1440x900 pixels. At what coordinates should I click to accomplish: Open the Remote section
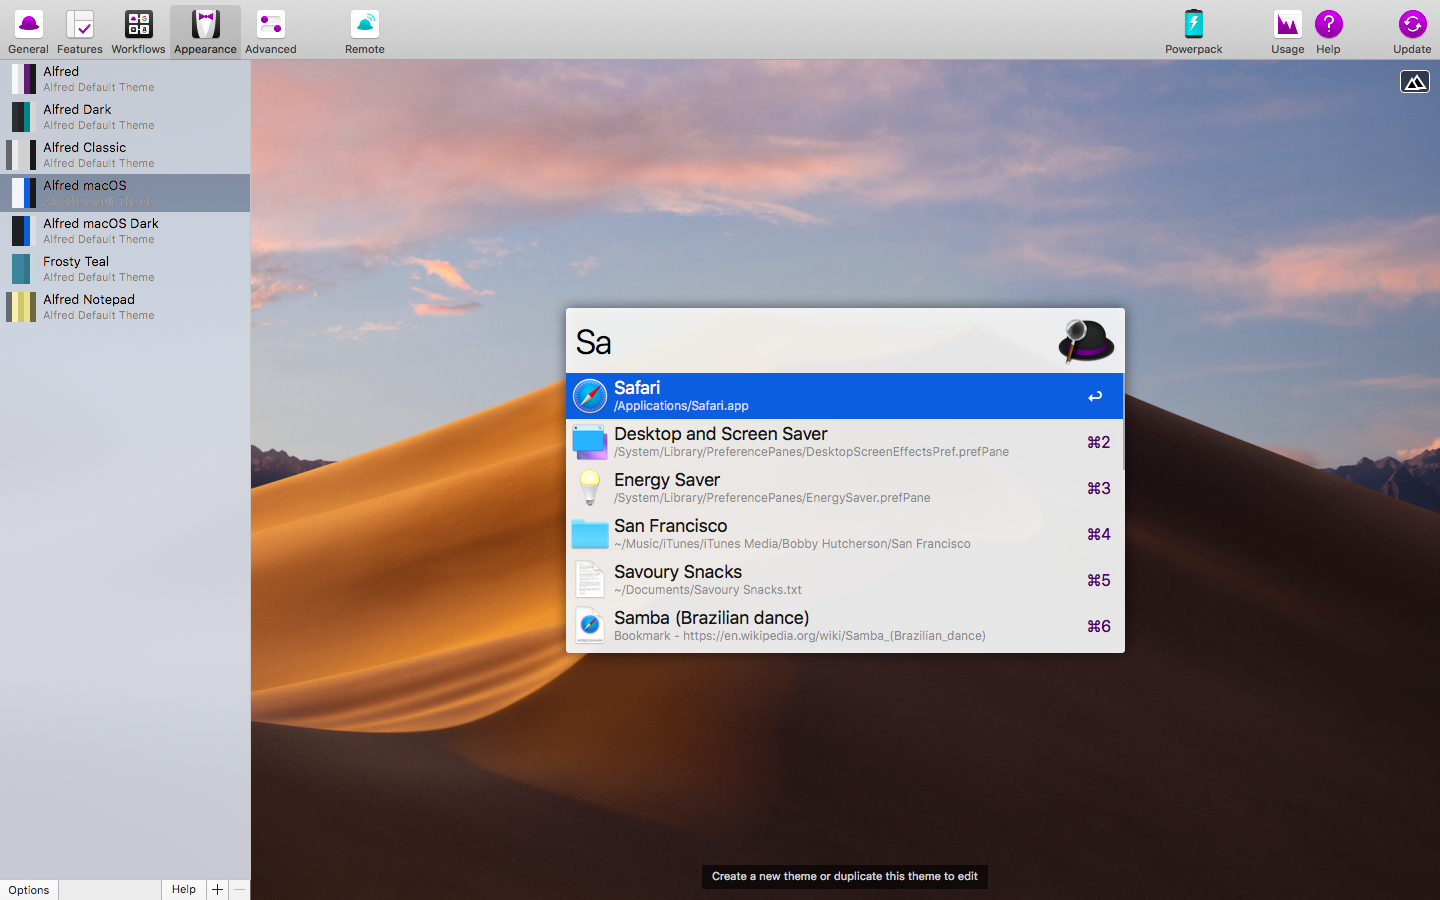click(x=364, y=30)
